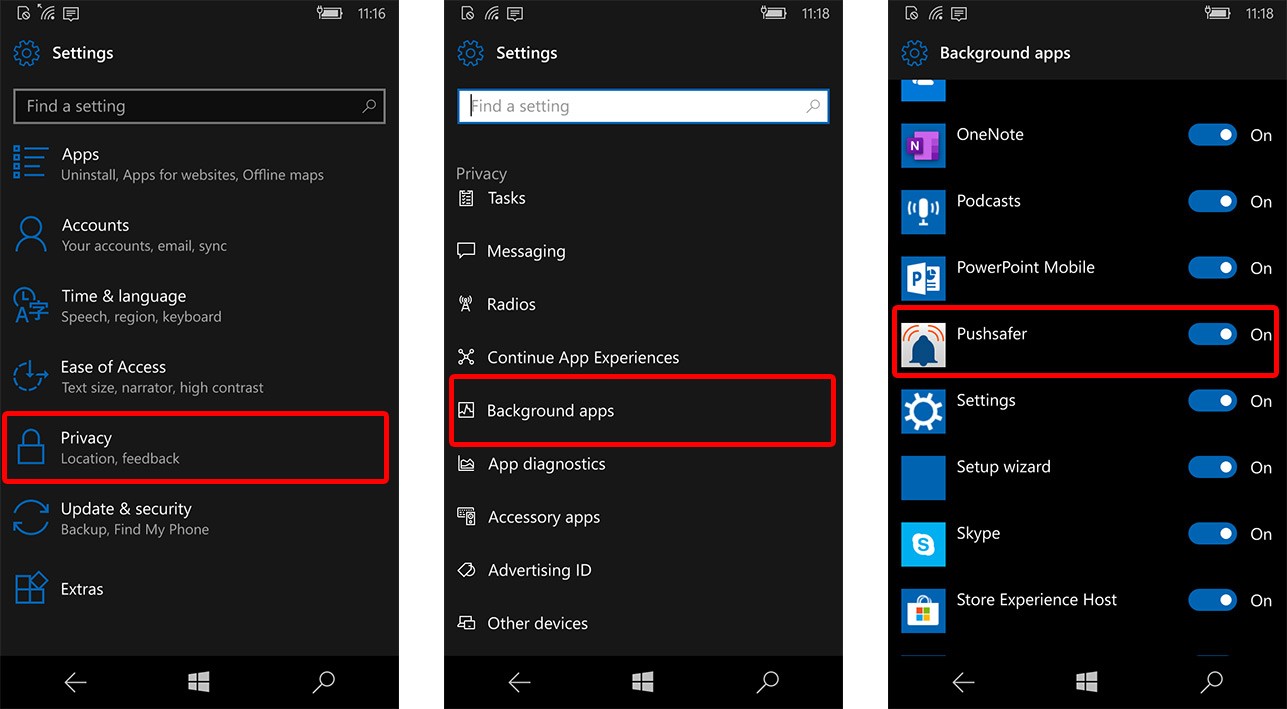Image resolution: width=1287 pixels, height=709 pixels.
Task: Open the Extras icon
Action: pos(31,588)
